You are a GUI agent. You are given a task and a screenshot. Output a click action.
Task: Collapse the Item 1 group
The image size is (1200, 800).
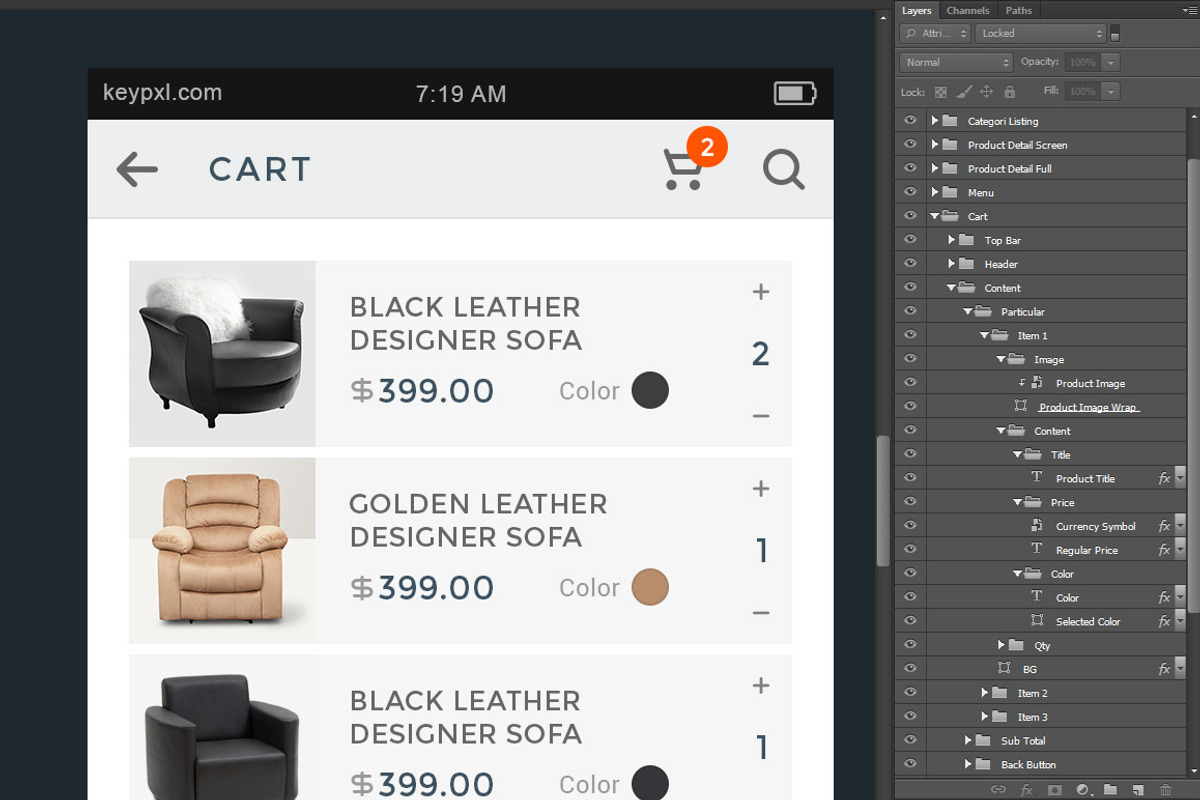[985, 336]
